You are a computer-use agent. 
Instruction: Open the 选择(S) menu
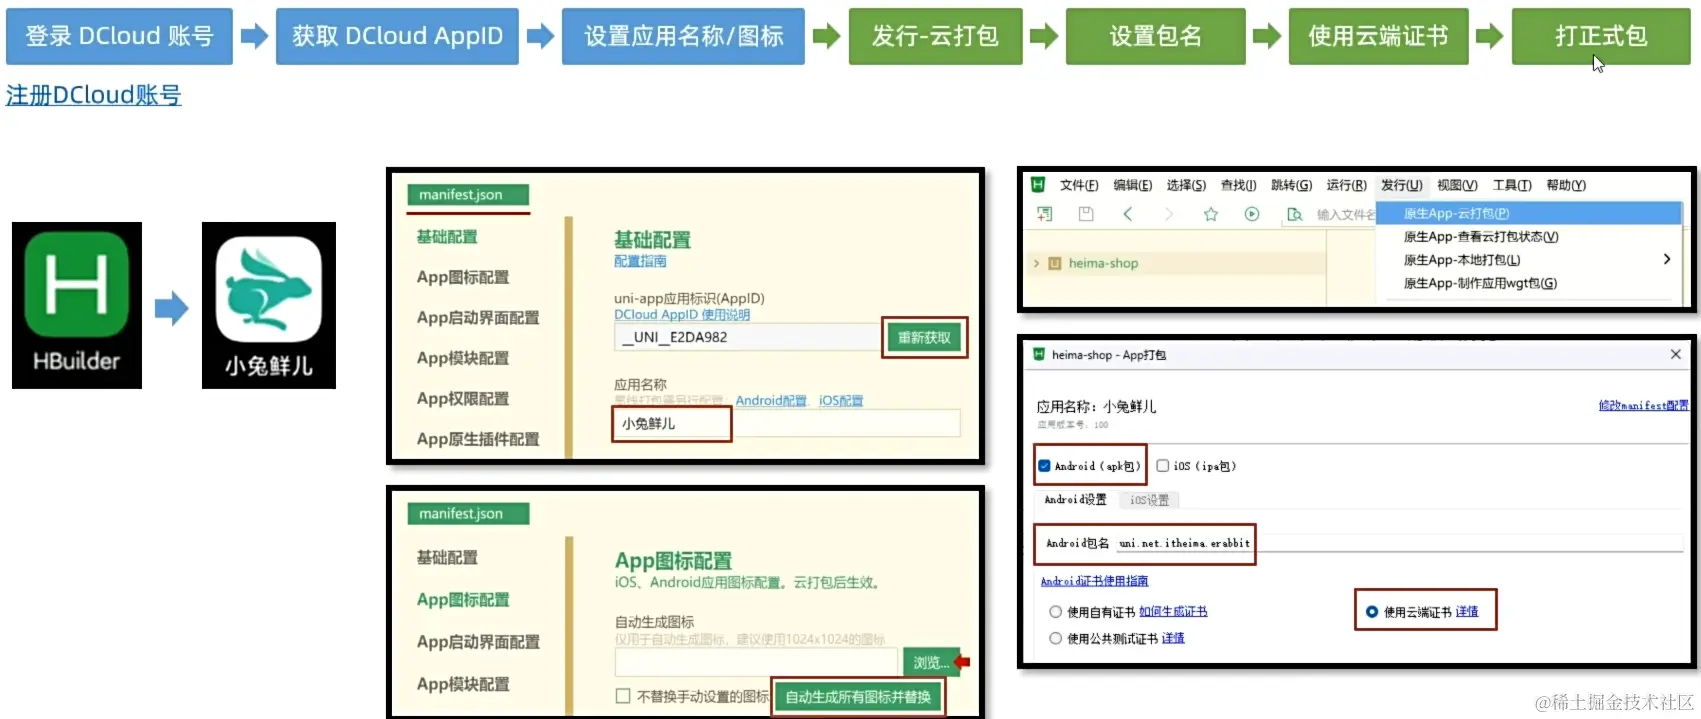pyautogui.click(x=1186, y=185)
